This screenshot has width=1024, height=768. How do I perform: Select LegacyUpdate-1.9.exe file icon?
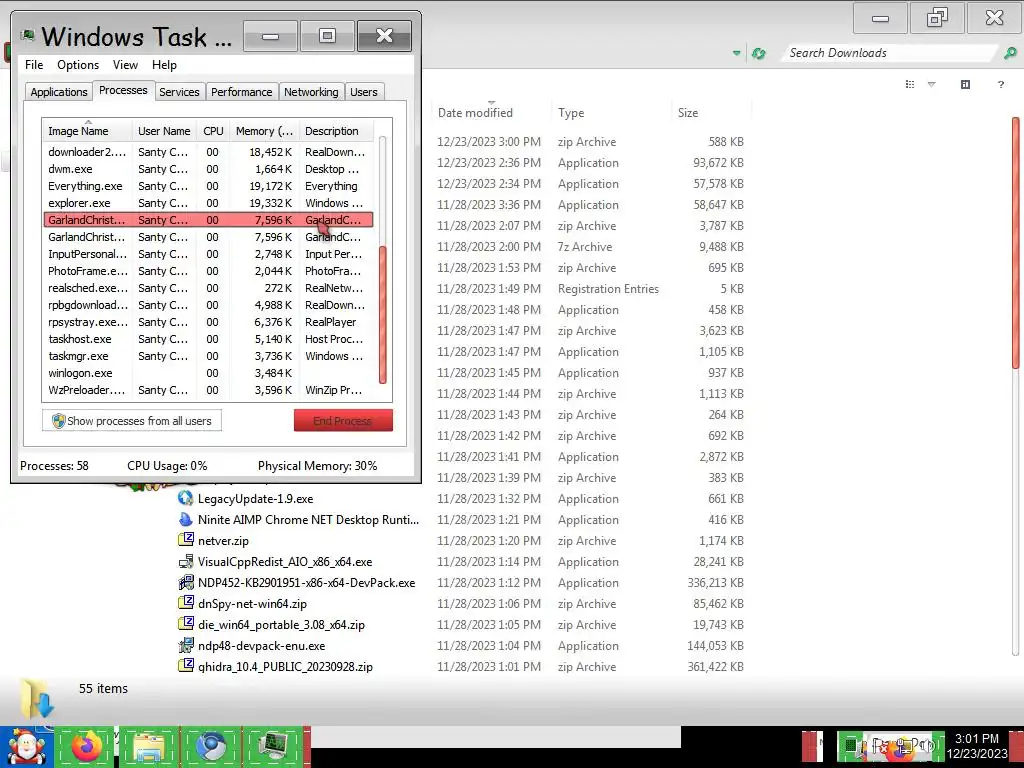click(x=186, y=498)
